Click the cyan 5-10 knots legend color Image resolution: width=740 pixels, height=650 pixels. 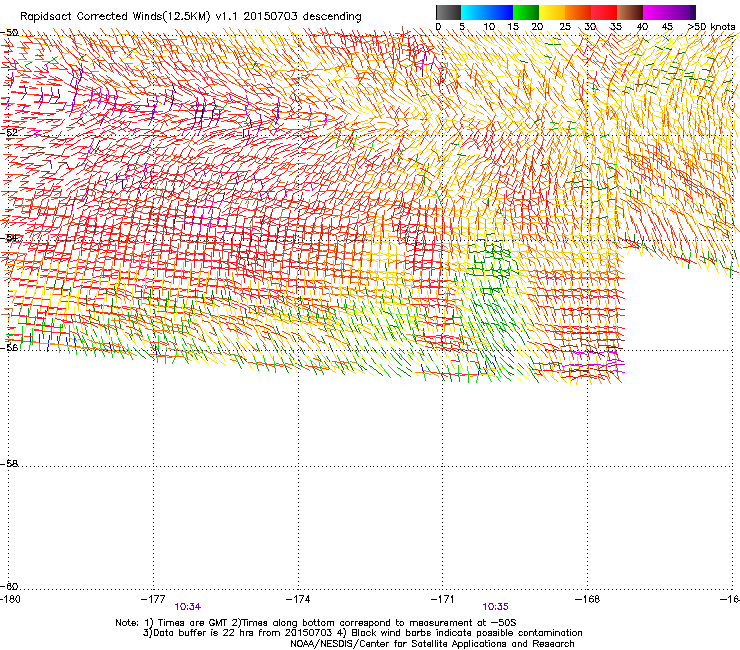coord(474,13)
